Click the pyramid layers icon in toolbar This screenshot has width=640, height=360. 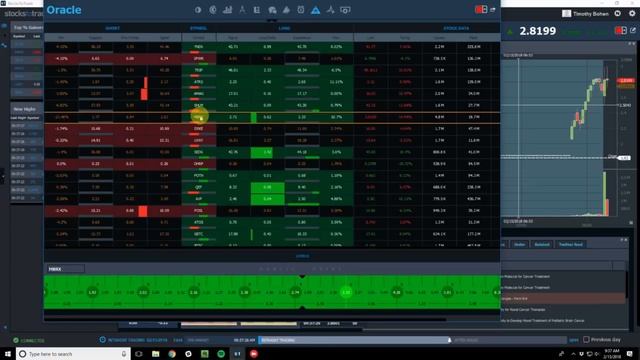(286, 10)
